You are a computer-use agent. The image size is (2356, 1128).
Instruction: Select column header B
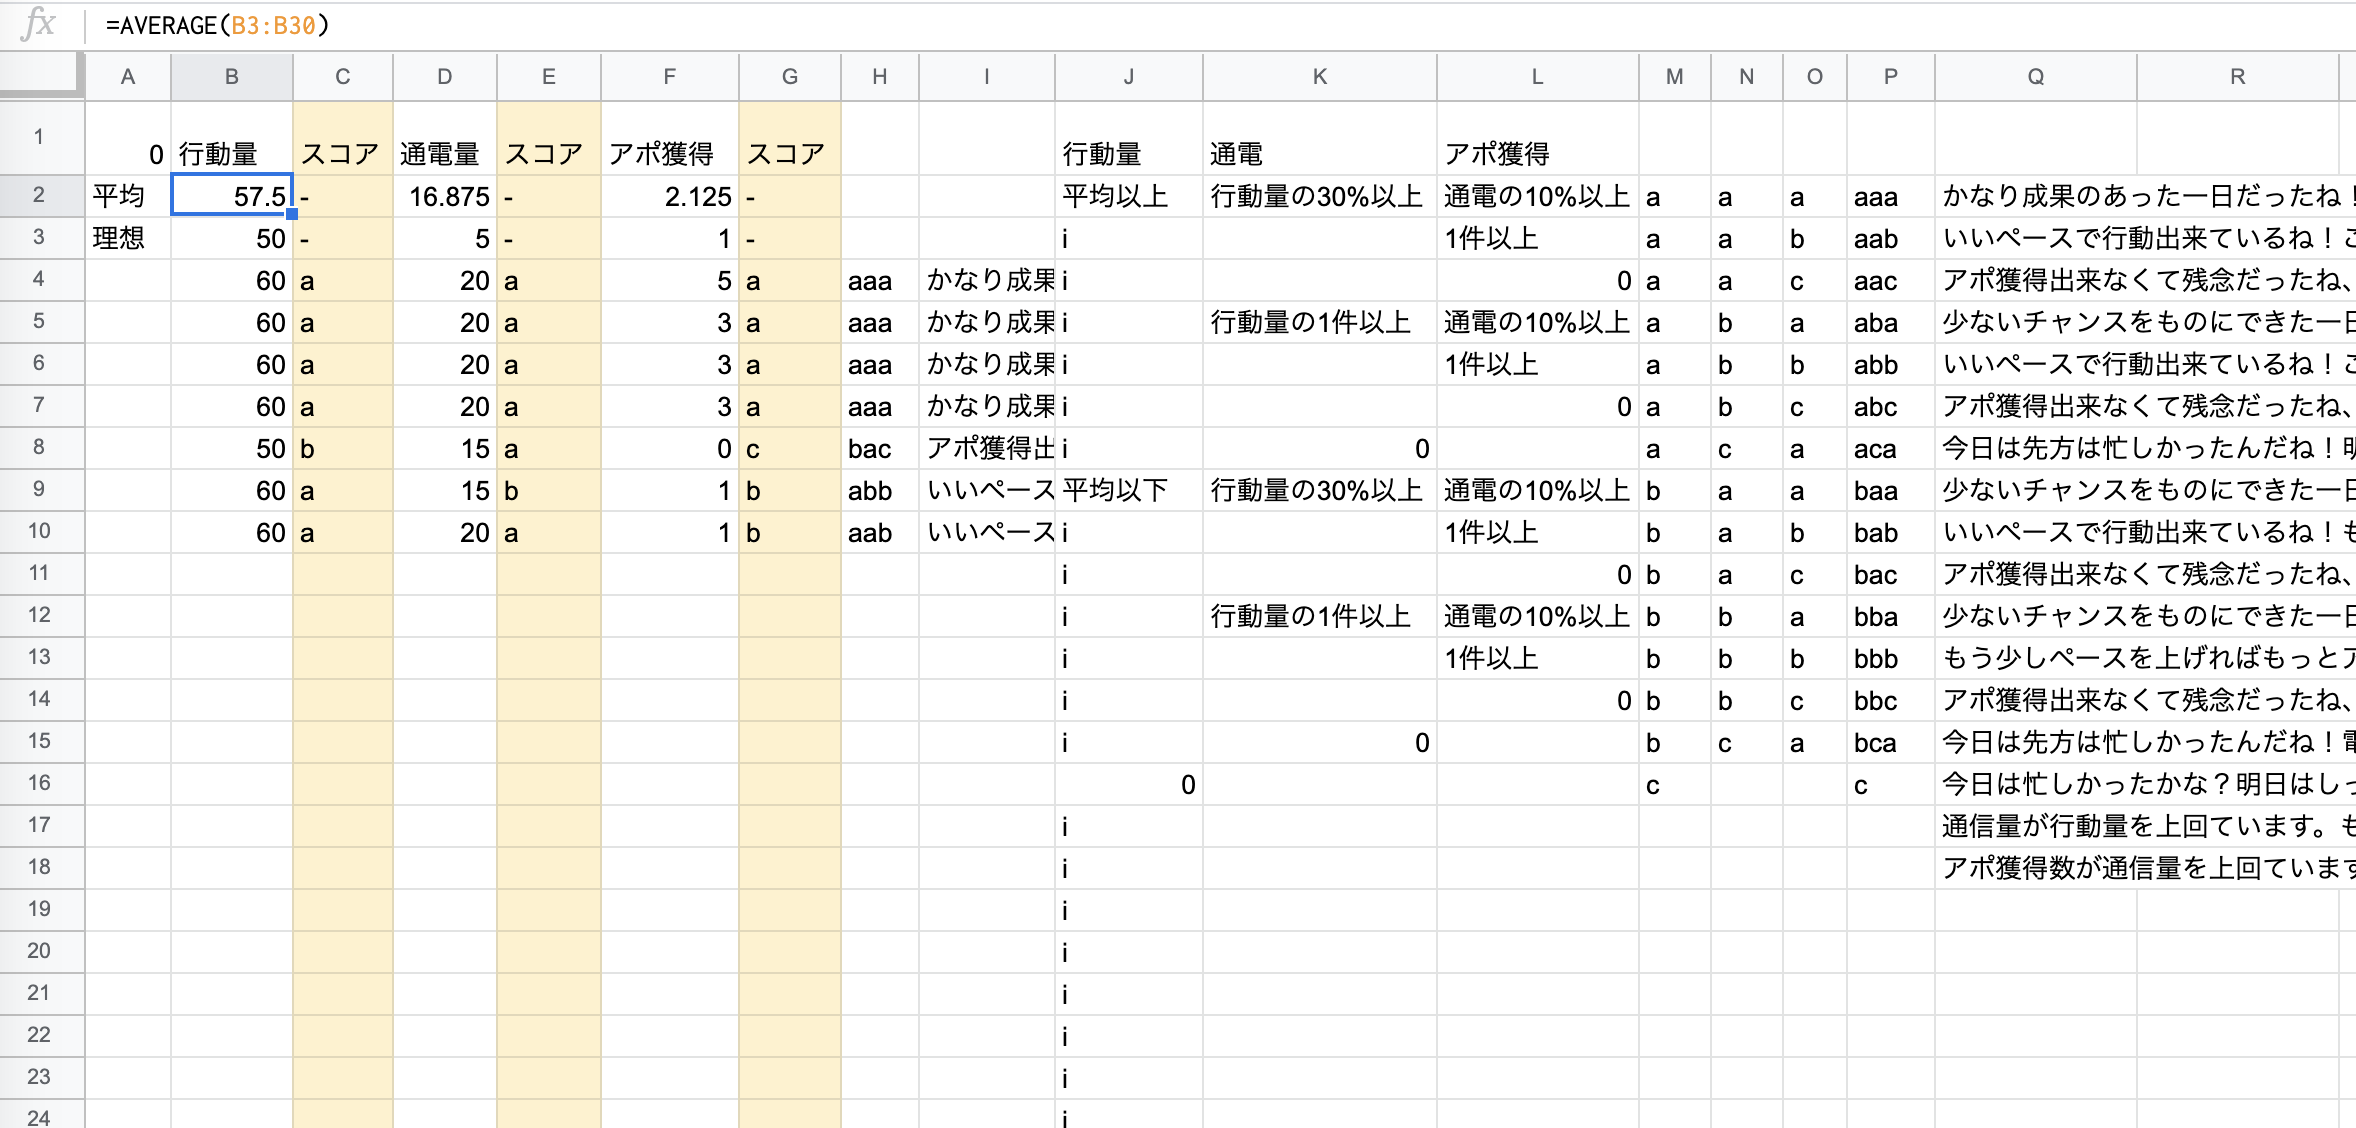231,76
